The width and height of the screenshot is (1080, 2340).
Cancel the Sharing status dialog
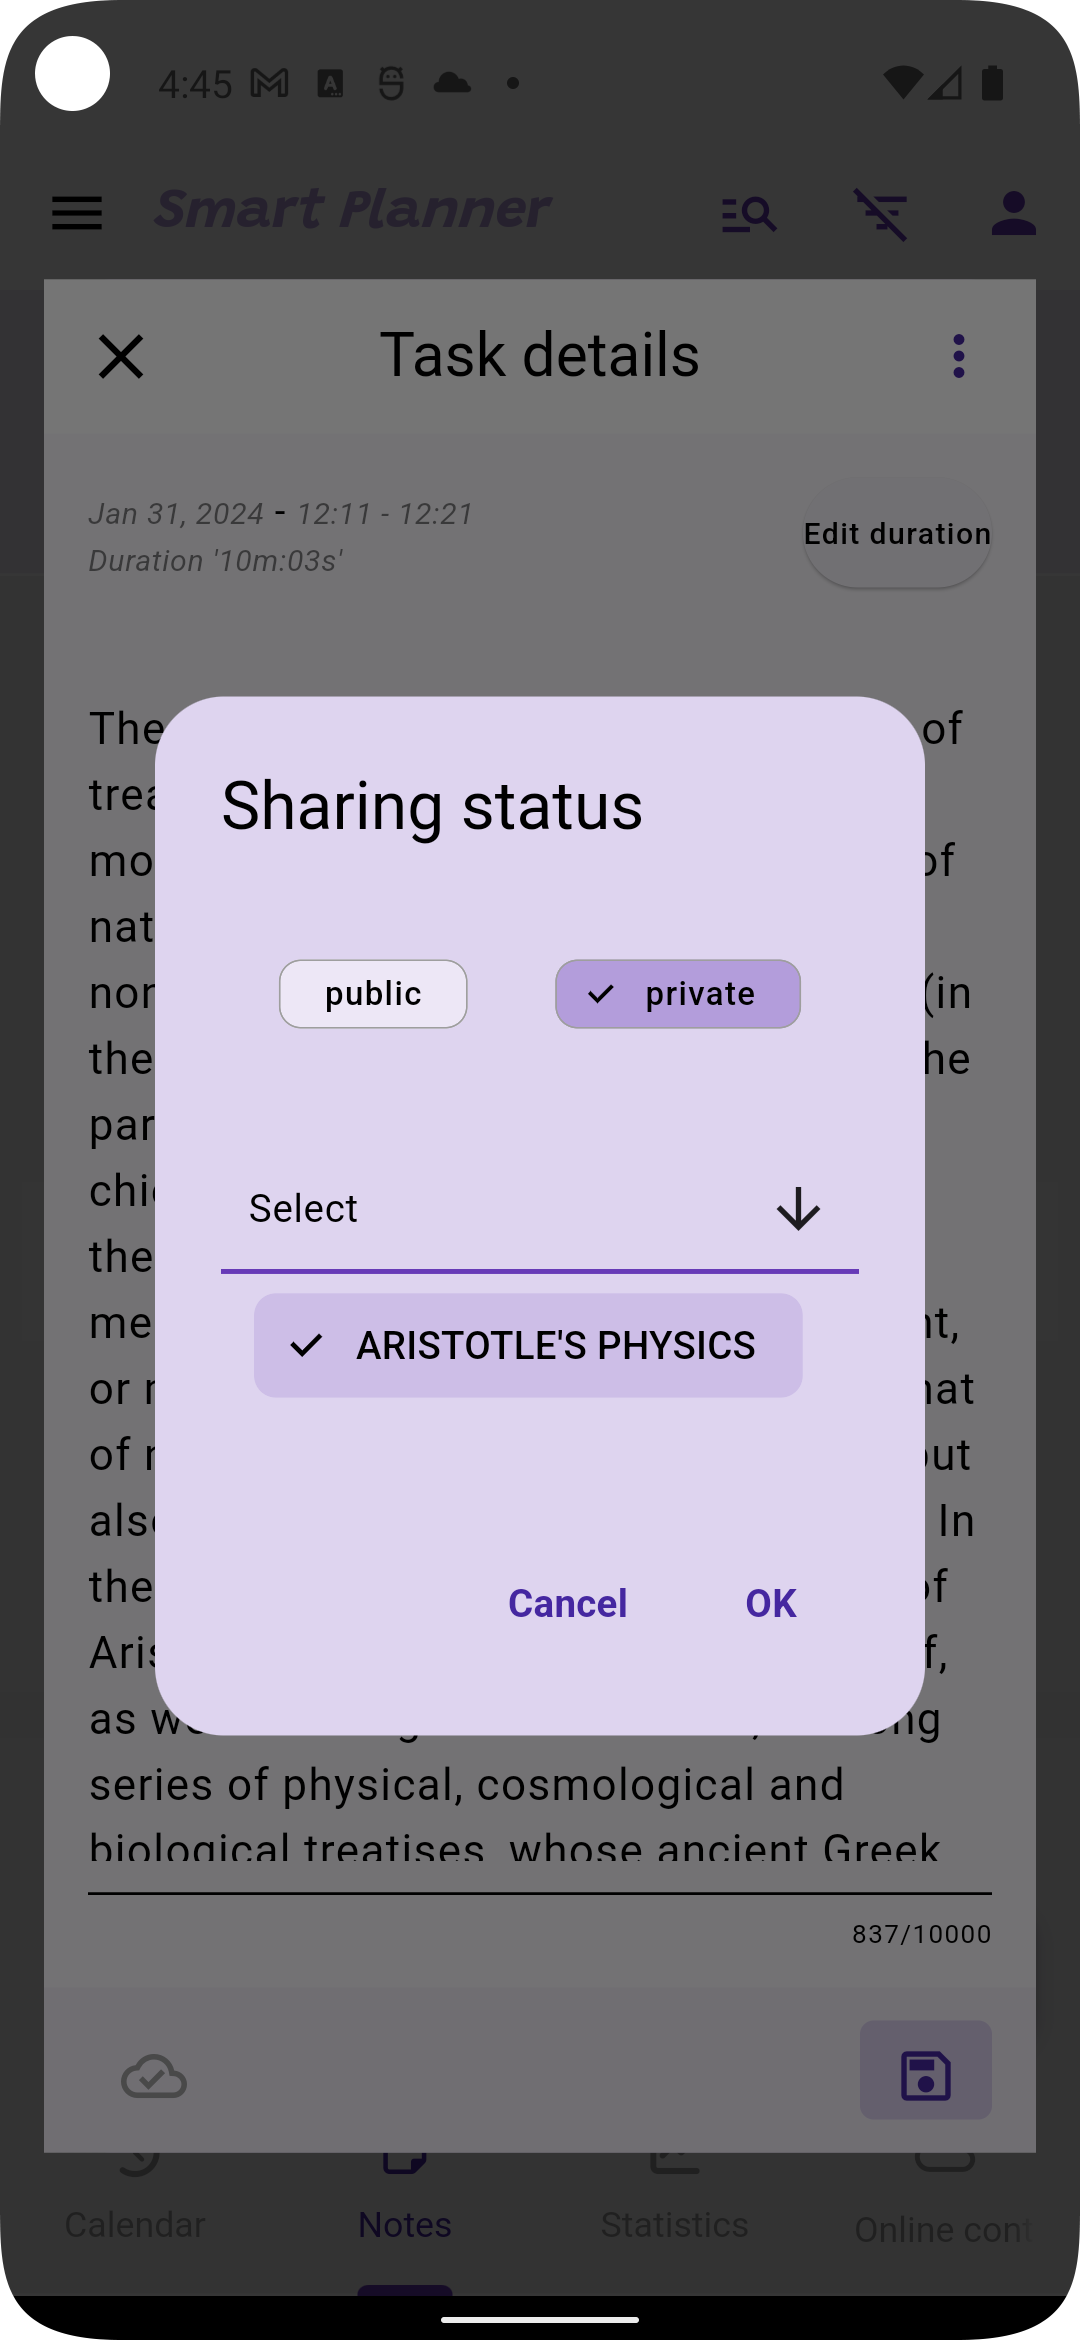567,1603
